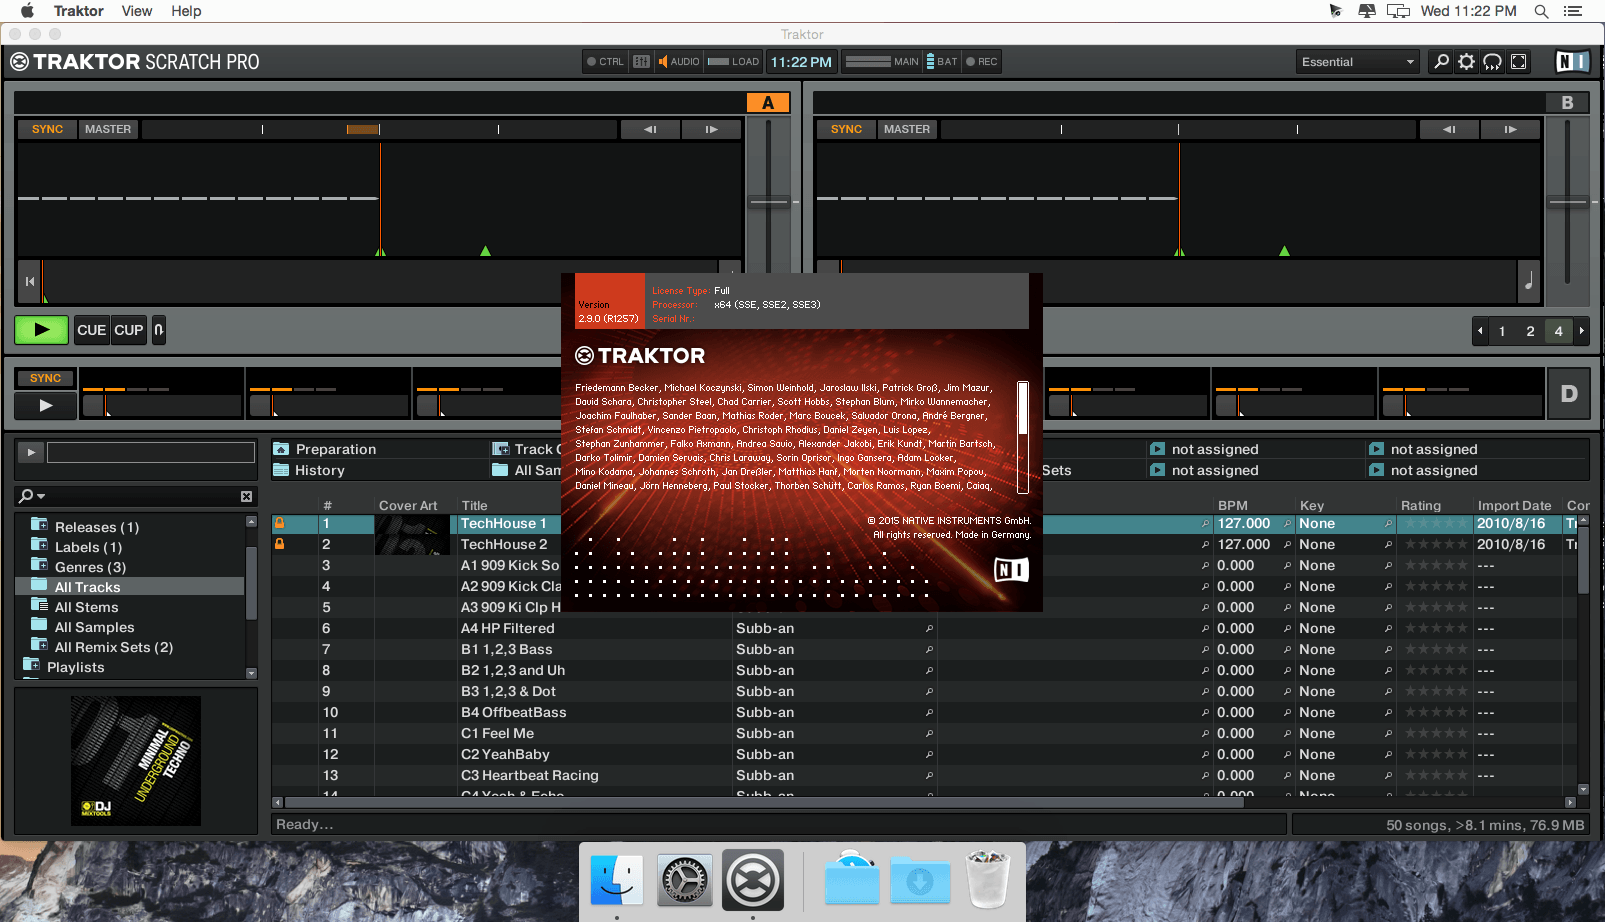Open Traktor preferences with the gear icon
1605x922 pixels.
point(1466,62)
